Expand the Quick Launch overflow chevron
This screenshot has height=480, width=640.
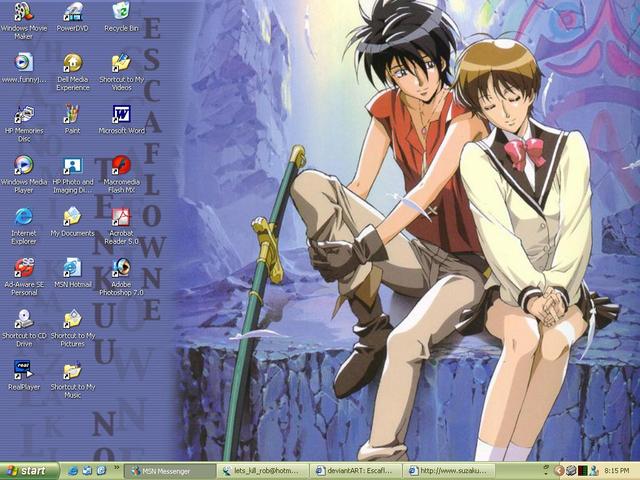point(116,468)
